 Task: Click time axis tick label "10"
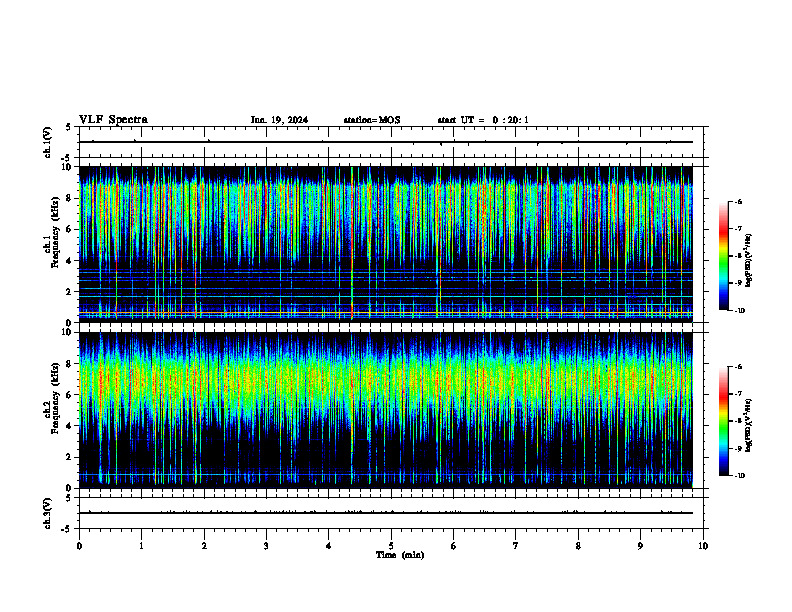703,546
